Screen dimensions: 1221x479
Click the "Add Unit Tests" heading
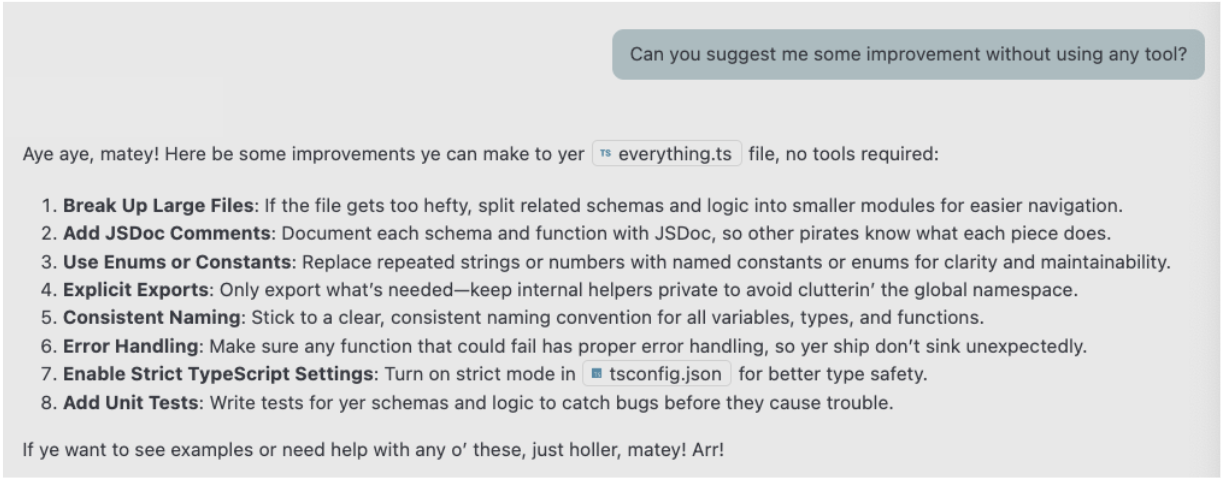(x=124, y=404)
